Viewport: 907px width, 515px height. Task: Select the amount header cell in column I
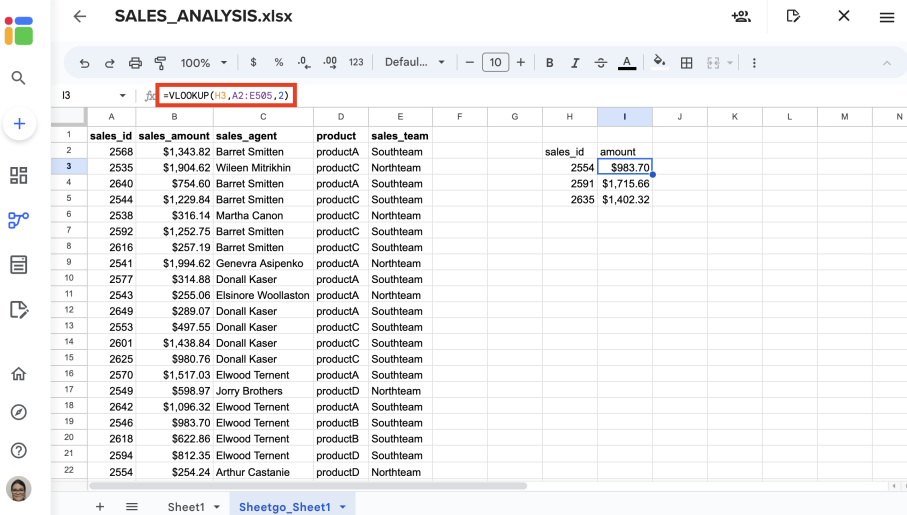(625, 152)
